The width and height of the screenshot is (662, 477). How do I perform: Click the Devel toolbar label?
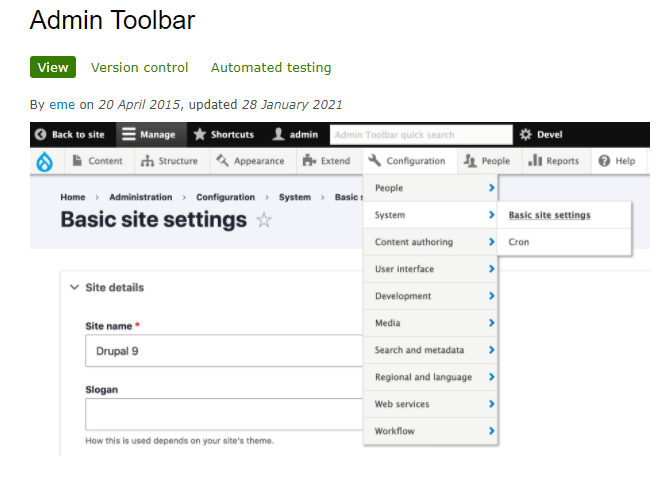pyautogui.click(x=550, y=135)
